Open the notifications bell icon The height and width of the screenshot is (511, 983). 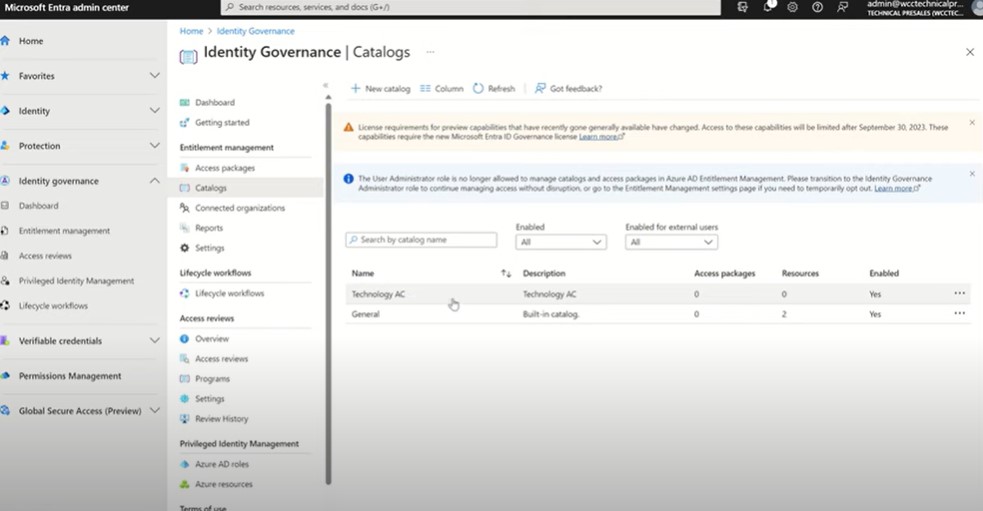768,7
